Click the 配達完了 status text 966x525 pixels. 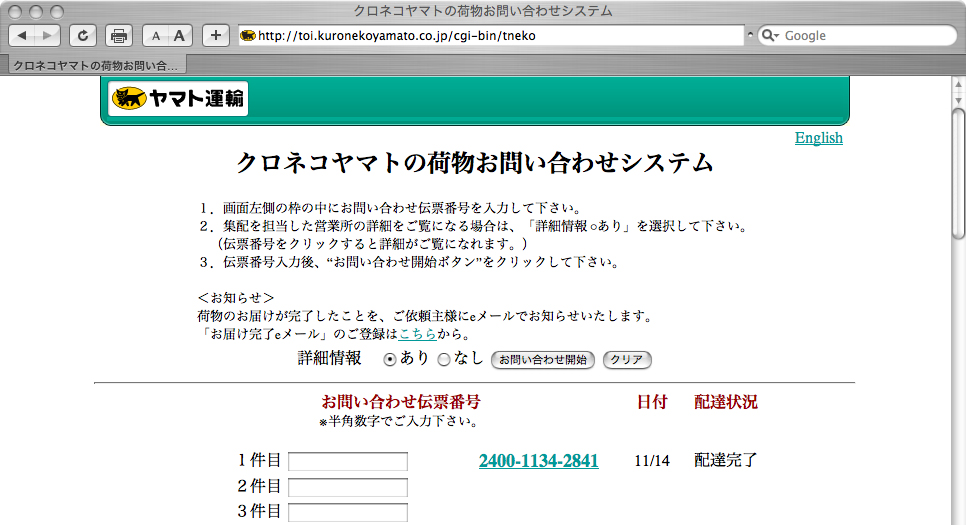click(x=726, y=460)
